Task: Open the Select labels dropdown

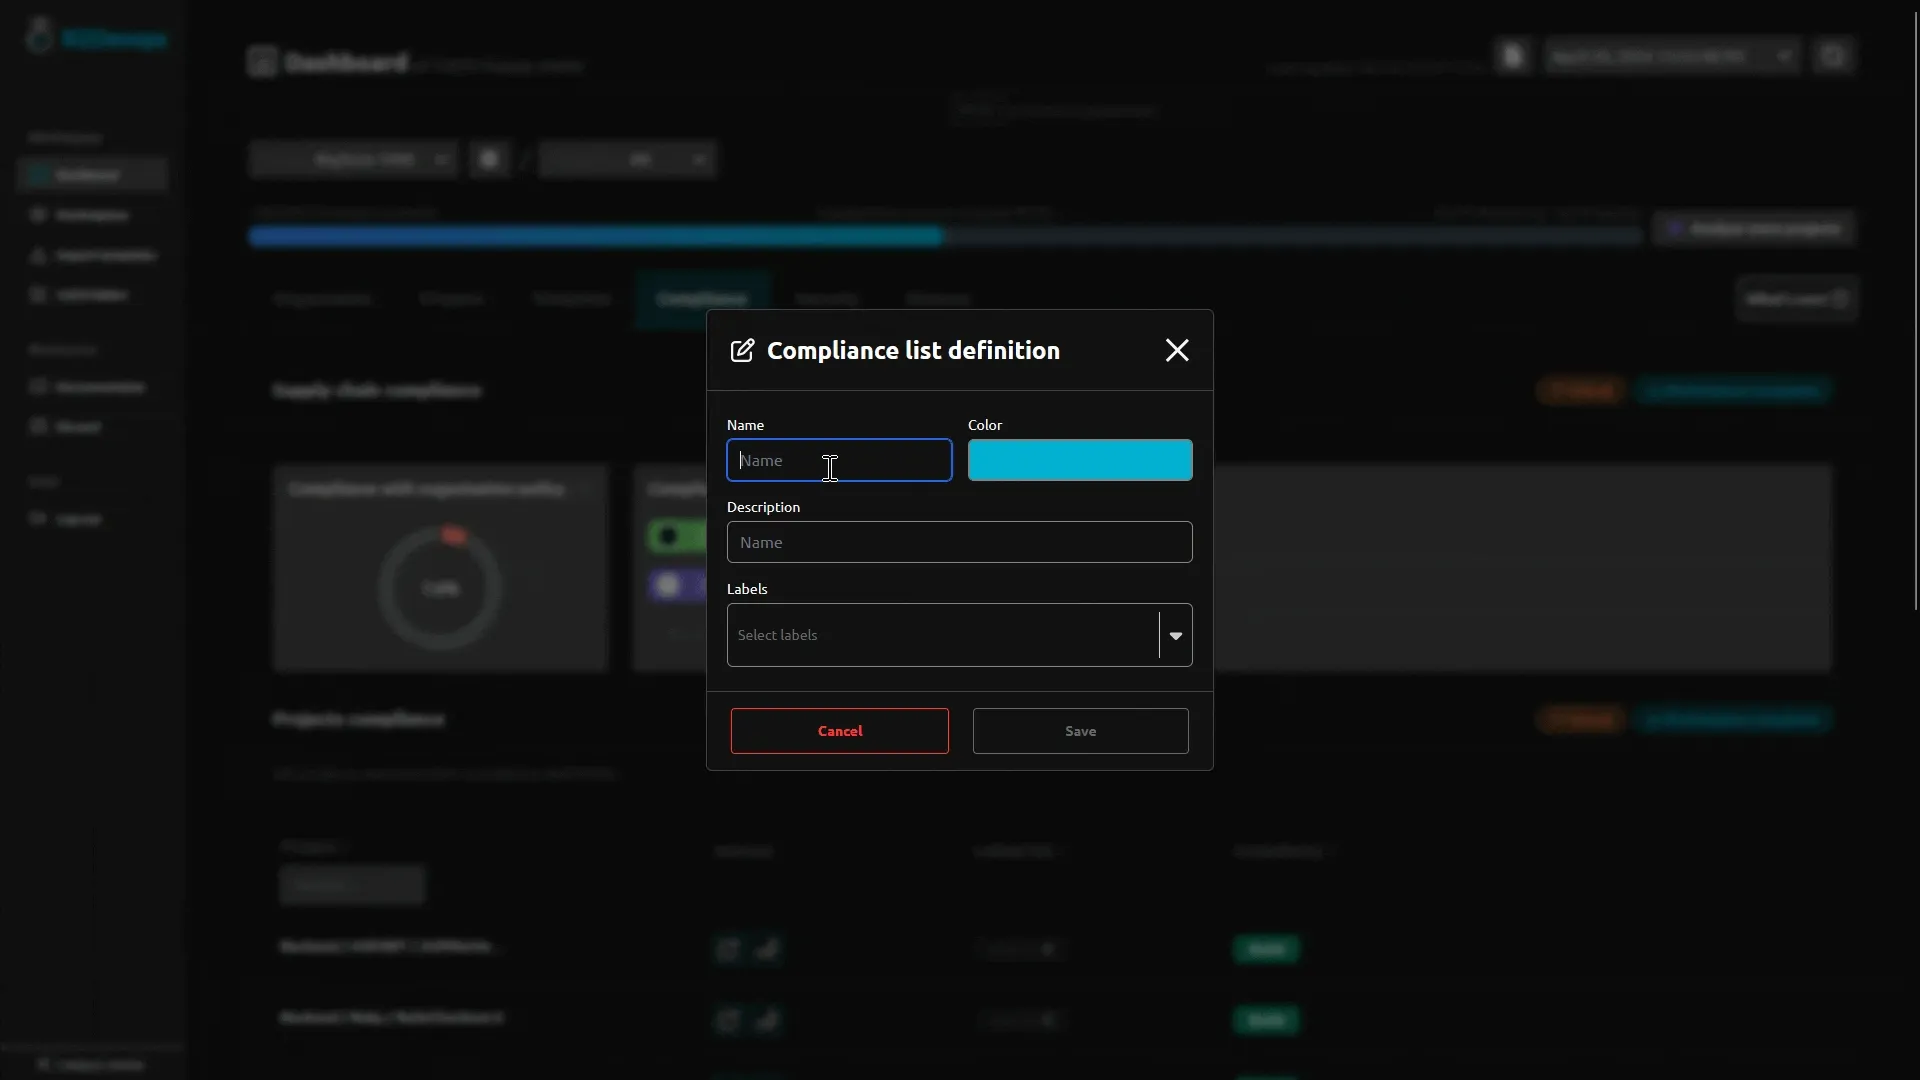Action: 960,635
